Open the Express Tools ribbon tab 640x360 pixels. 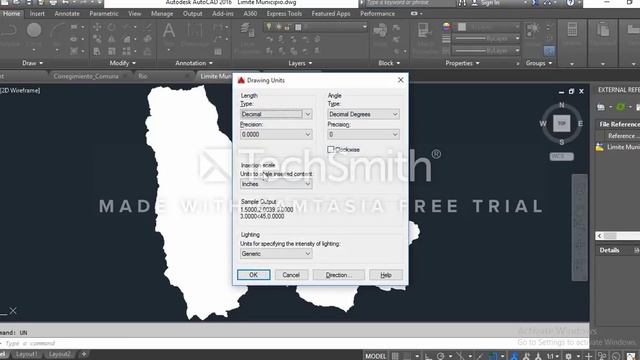click(x=284, y=13)
